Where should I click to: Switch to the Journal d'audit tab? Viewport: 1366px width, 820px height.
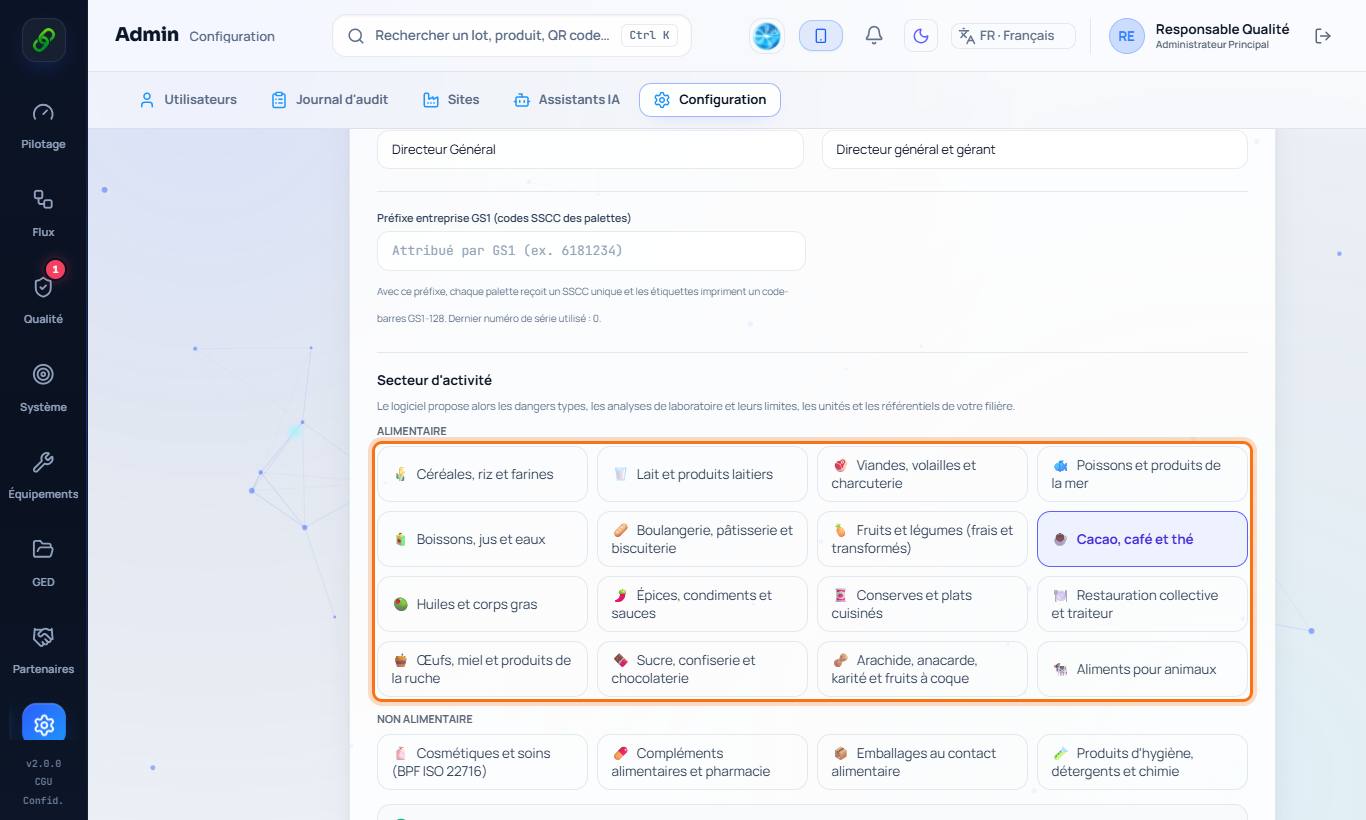329,100
